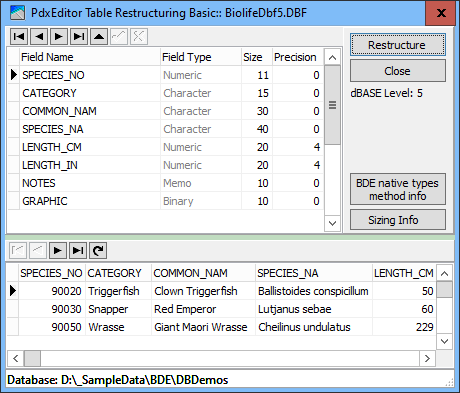Click down arrow of fields grid scrollbar
460x393 pixels.
coord(332,223)
